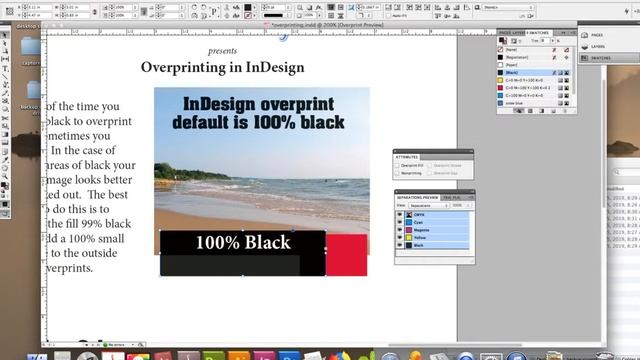Select the cyan C=100 M=0 Y=0 K=0 swatch
640x360 pixels.
pyautogui.click(x=533, y=96)
